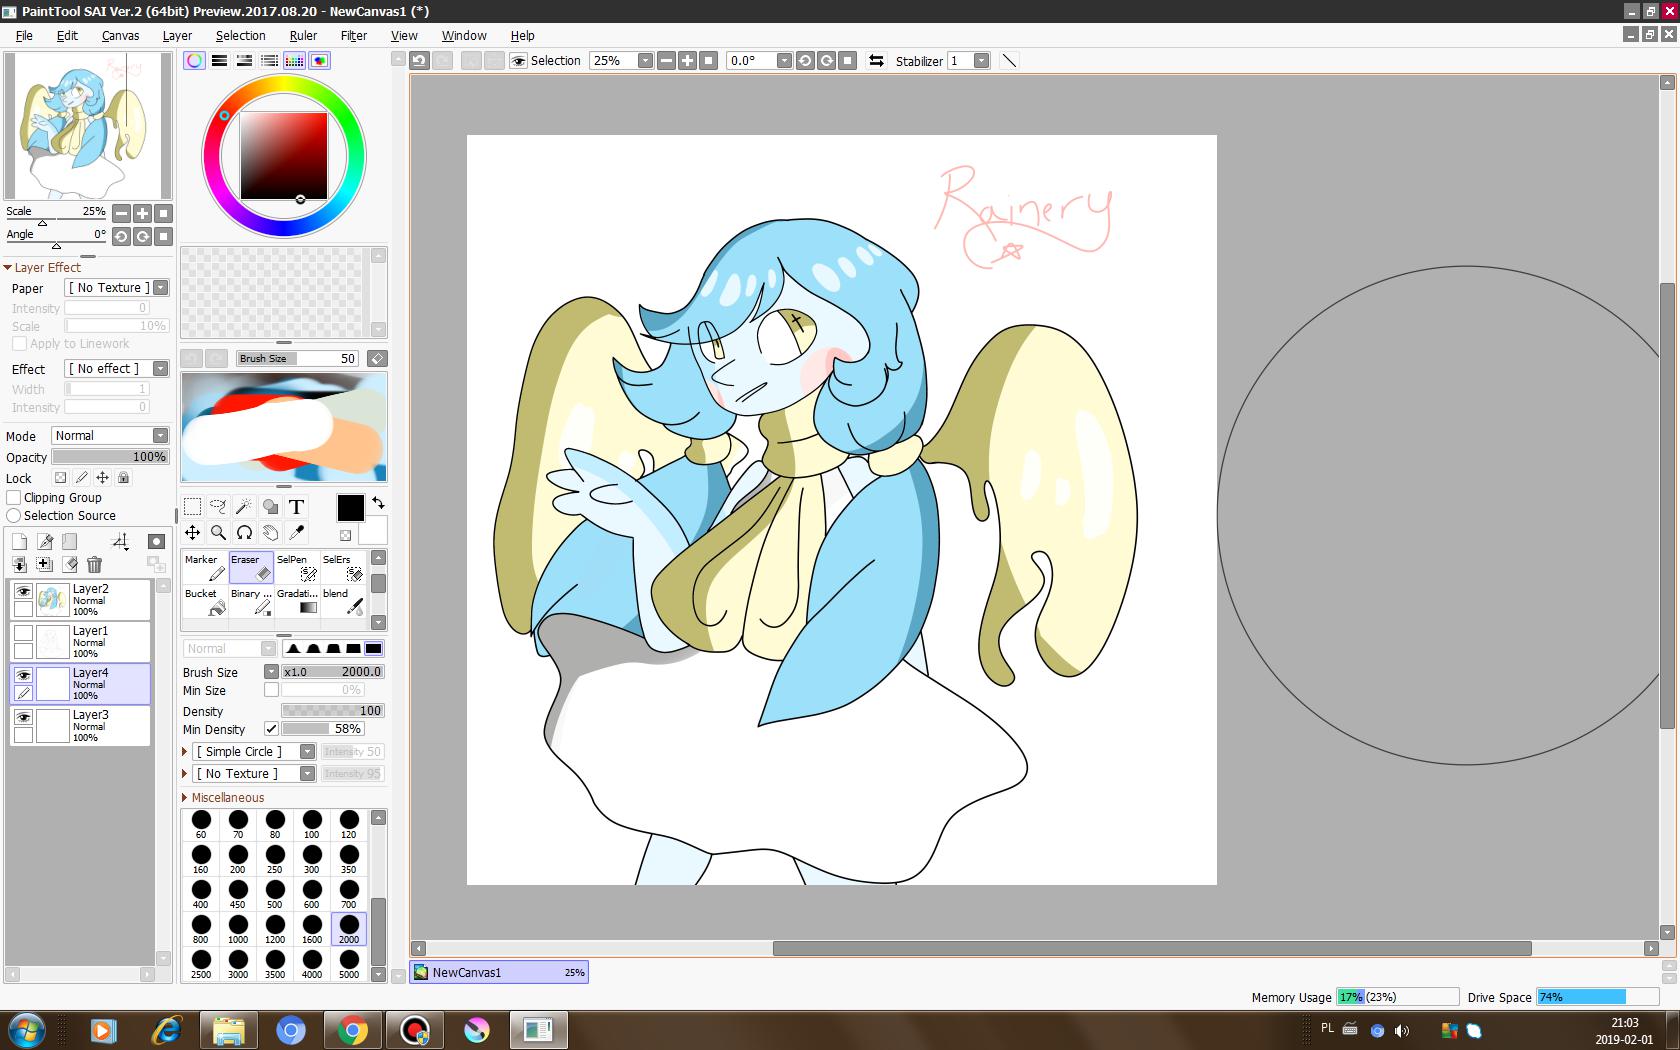Image resolution: width=1680 pixels, height=1050 pixels.
Task: Open the Effect dropdown
Action: [x=160, y=369]
